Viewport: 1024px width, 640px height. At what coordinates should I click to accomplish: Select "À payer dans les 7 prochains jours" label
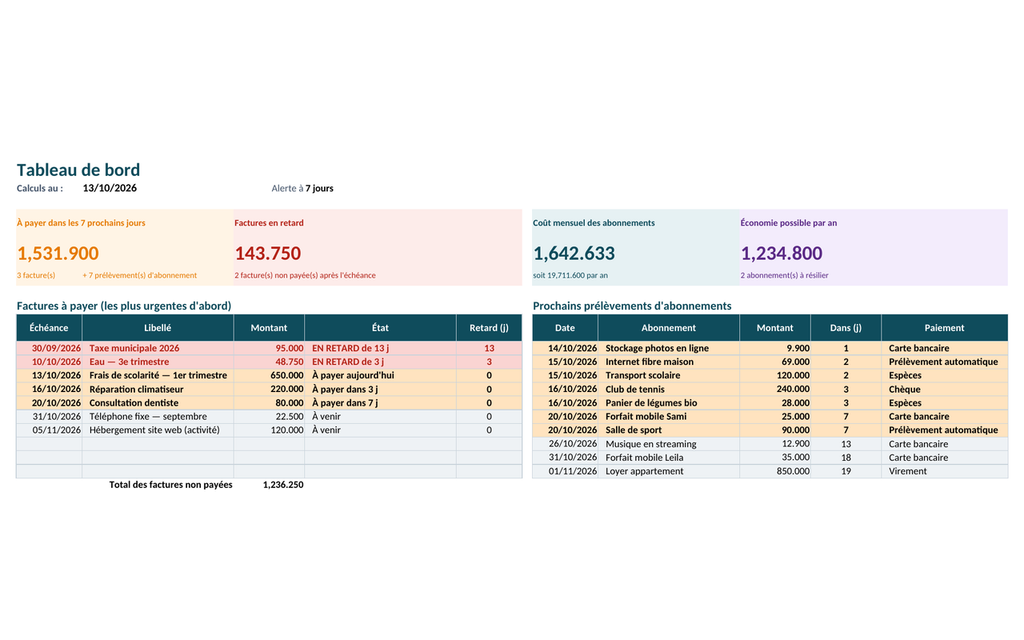click(x=81, y=223)
